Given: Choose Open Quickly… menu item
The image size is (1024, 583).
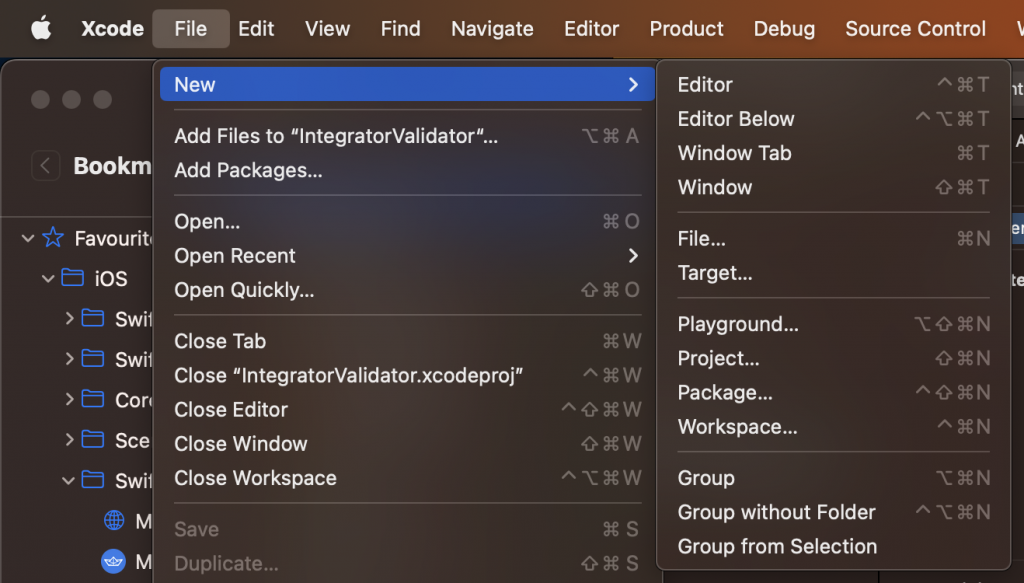Looking at the screenshot, I should 408,289.
